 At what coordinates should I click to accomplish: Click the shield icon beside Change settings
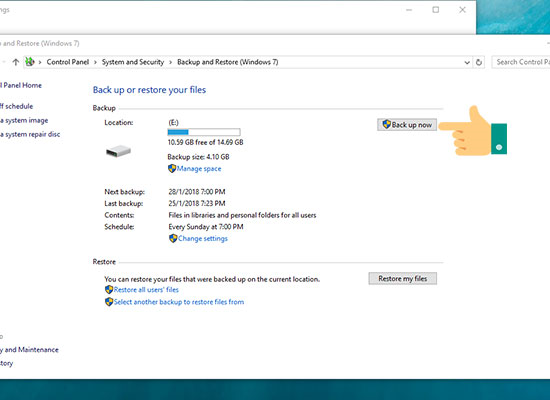click(x=173, y=239)
